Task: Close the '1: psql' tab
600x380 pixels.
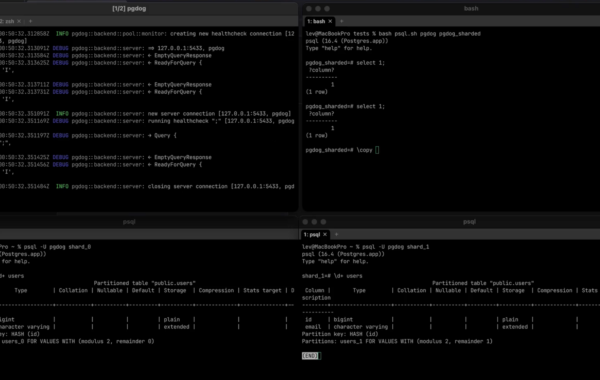Action: tap(325, 235)
